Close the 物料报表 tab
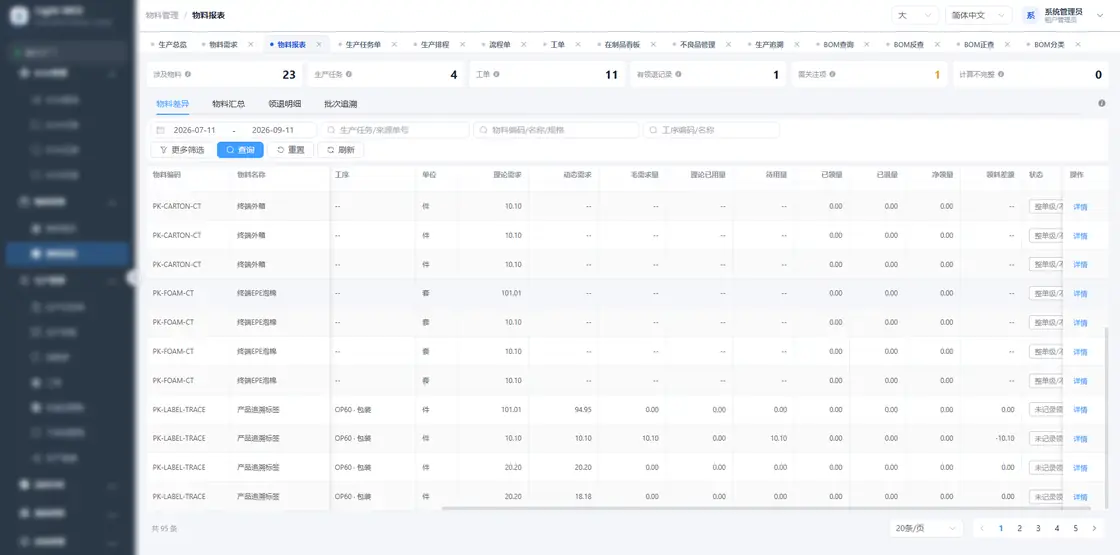The width and height of the screenshot is (1120, 555). 319,44
